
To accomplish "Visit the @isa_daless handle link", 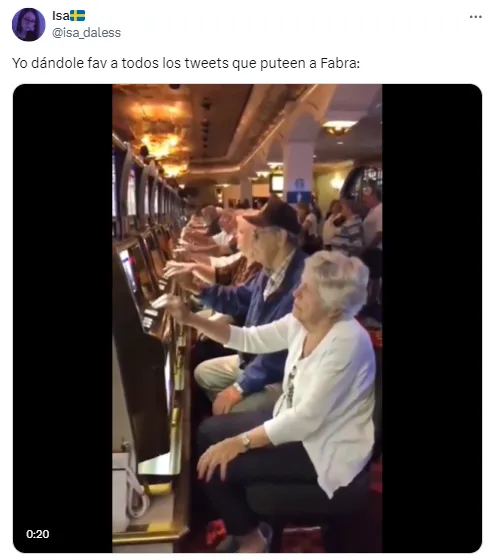I will tap(86, 33).
